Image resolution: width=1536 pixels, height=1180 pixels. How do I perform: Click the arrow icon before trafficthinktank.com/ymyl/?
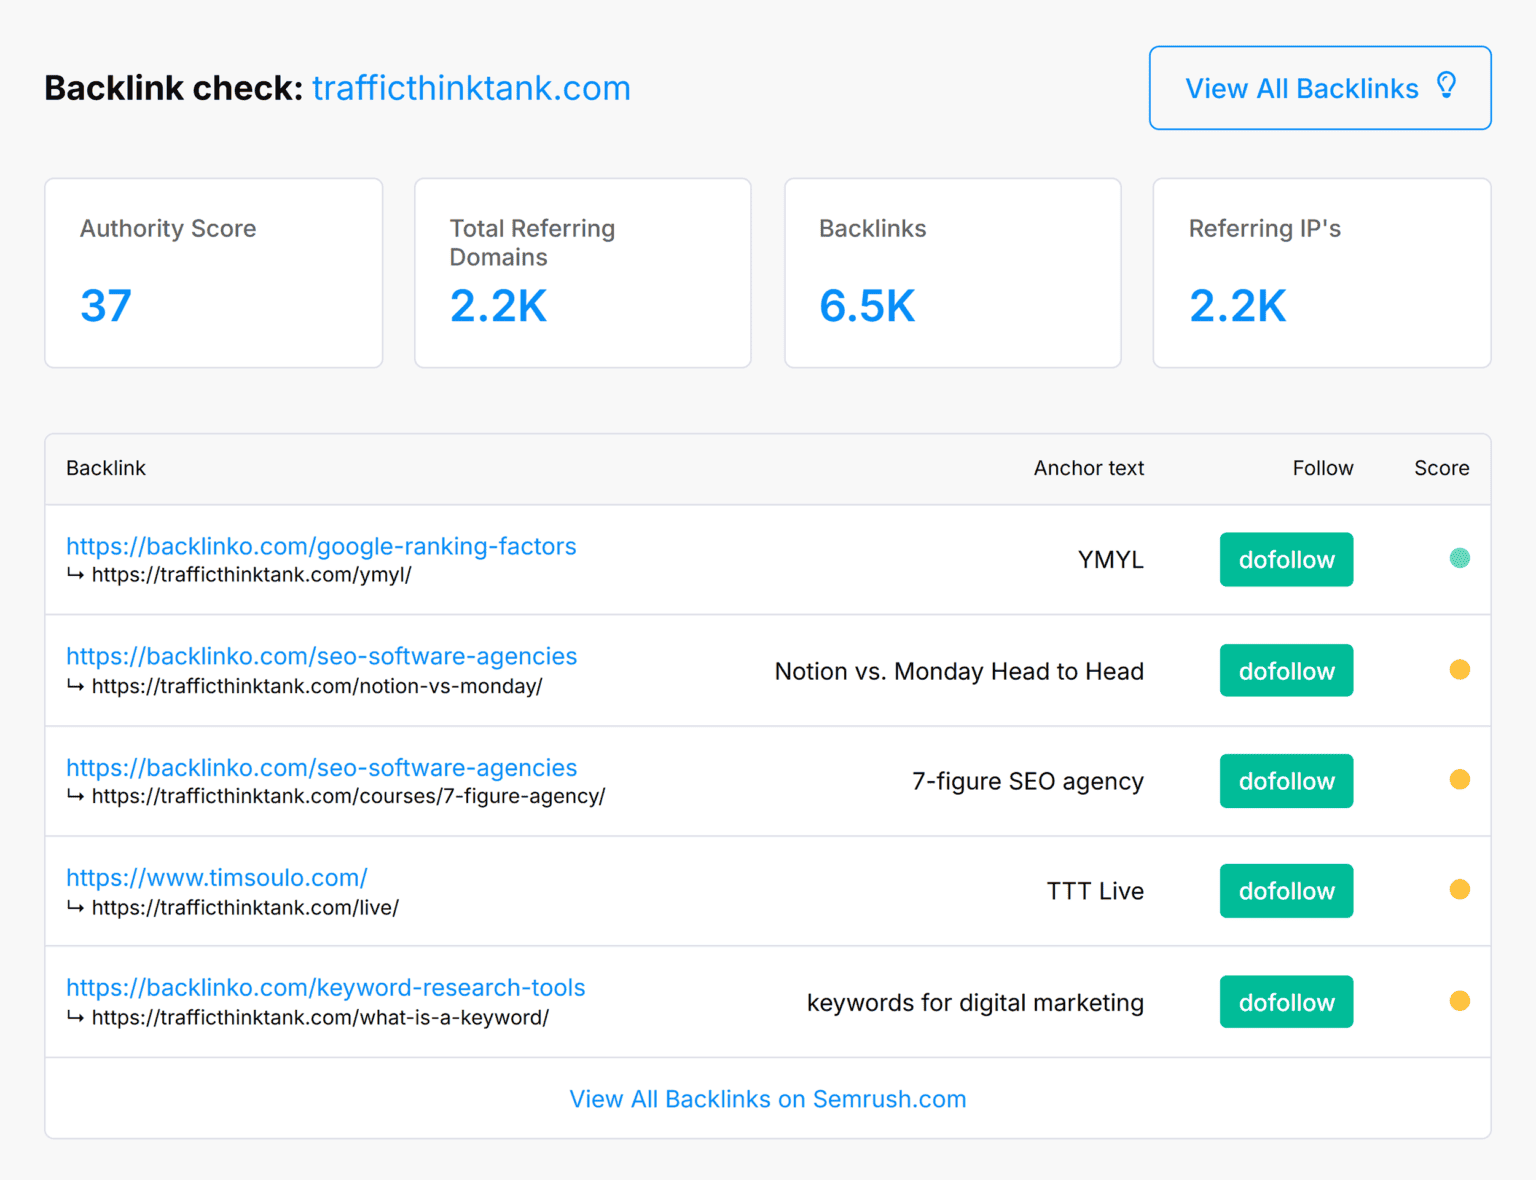click(x=76, y=575)
